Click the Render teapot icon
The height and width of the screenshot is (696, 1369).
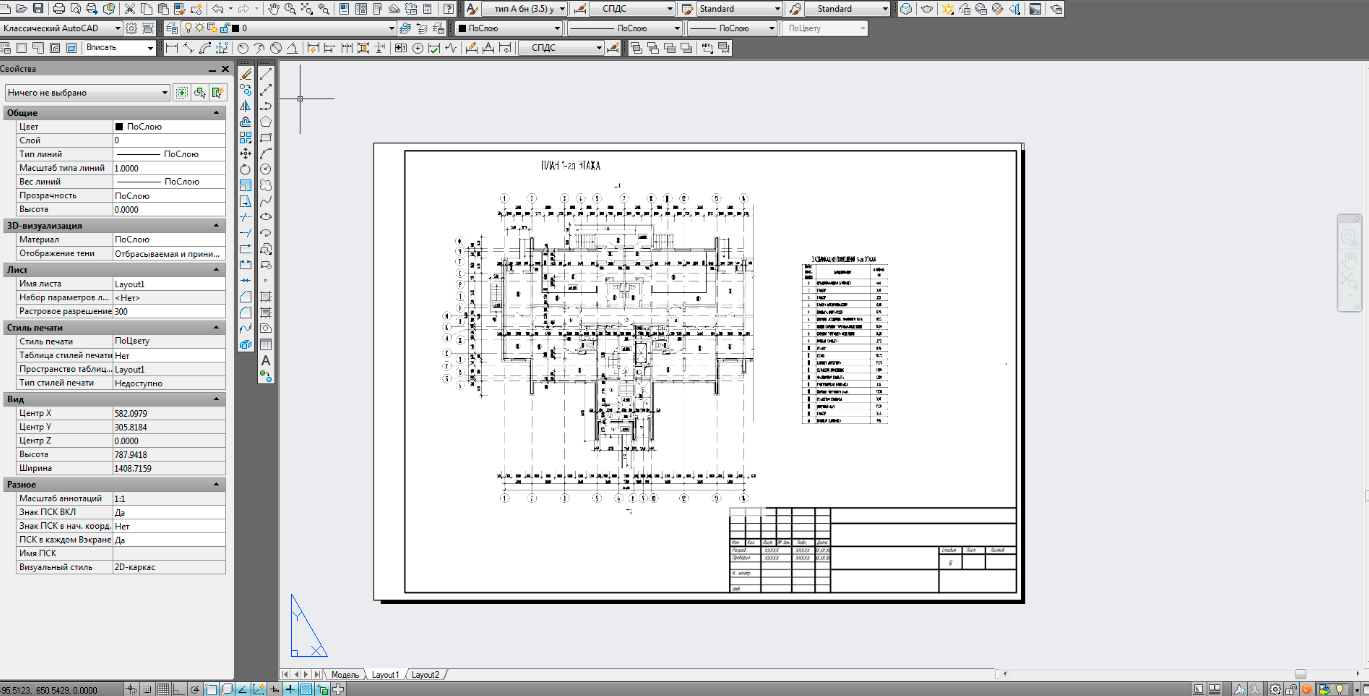coord(927,9)
